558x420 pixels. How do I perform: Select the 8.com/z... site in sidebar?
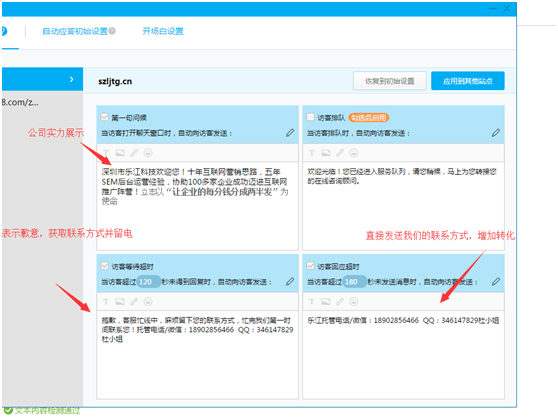coord(42,103)
